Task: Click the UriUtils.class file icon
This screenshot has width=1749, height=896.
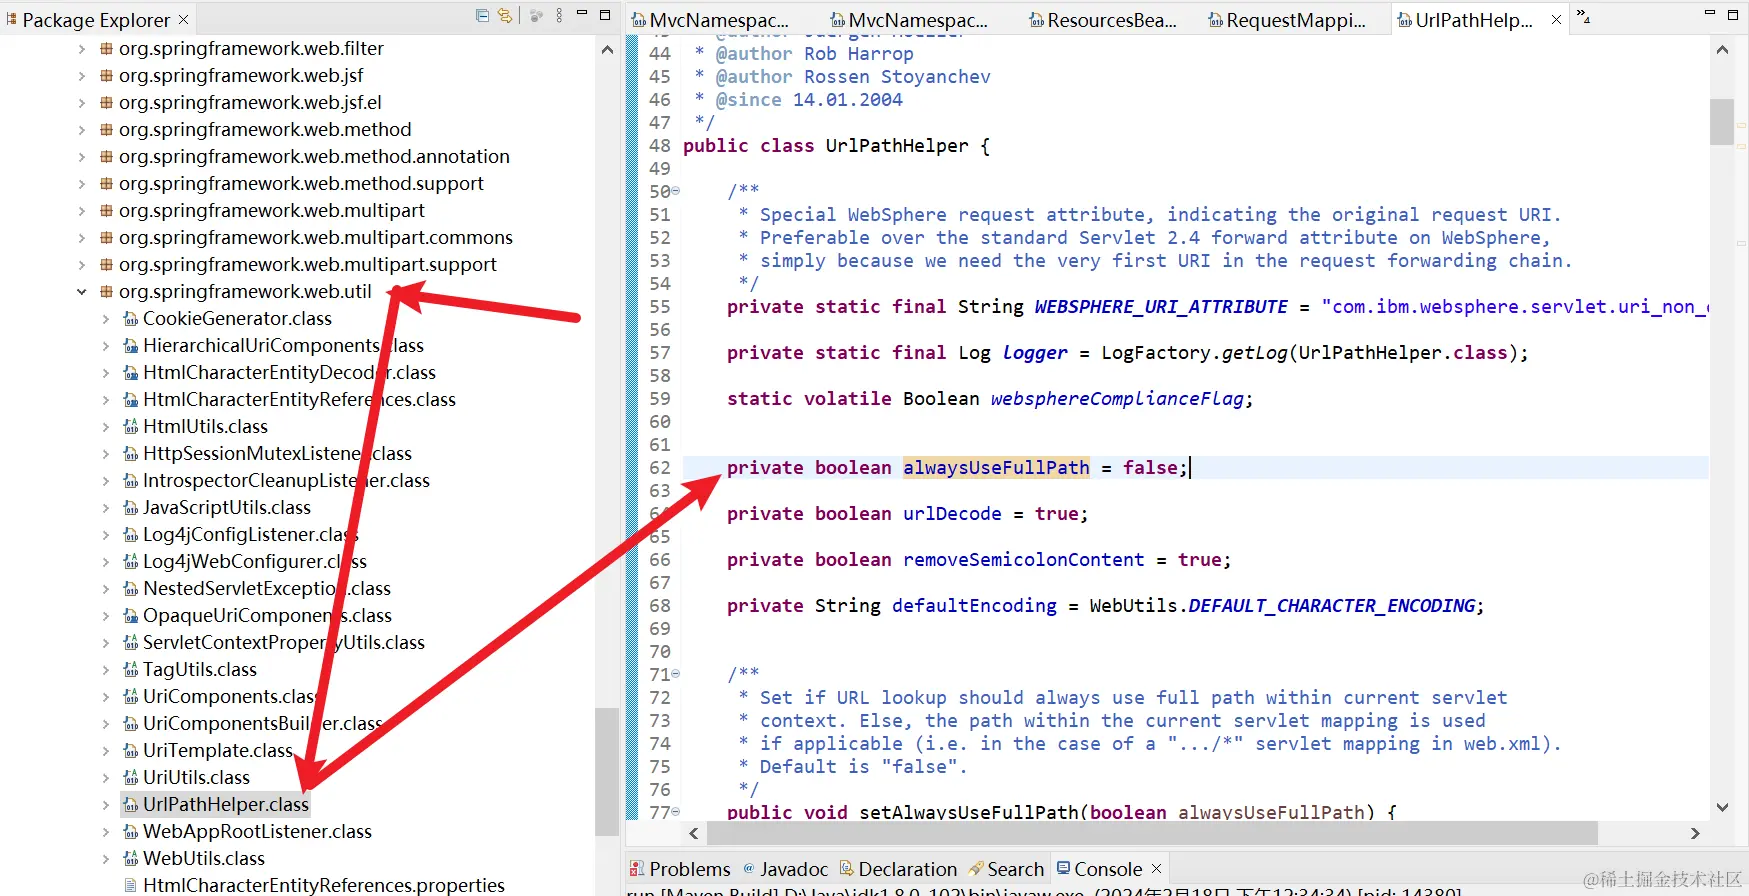Action: coord(130,778)
